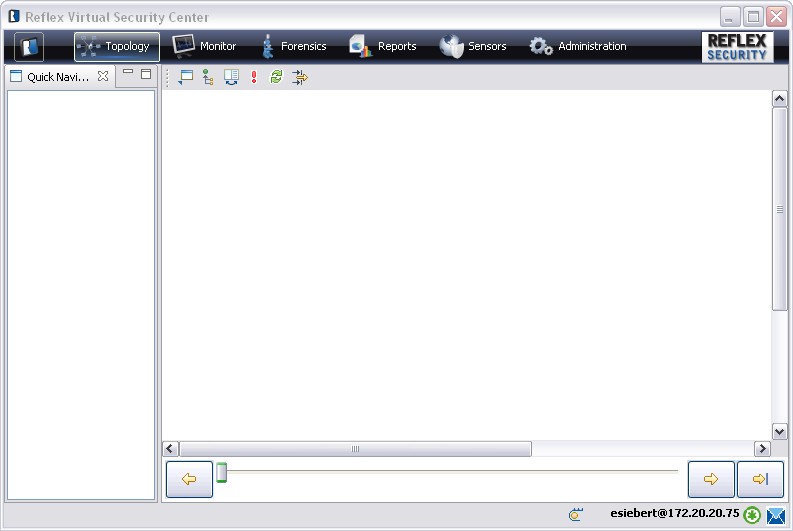Go to the Reports section
Viewport: 793px width, 531px height.
tap(383, 47)
